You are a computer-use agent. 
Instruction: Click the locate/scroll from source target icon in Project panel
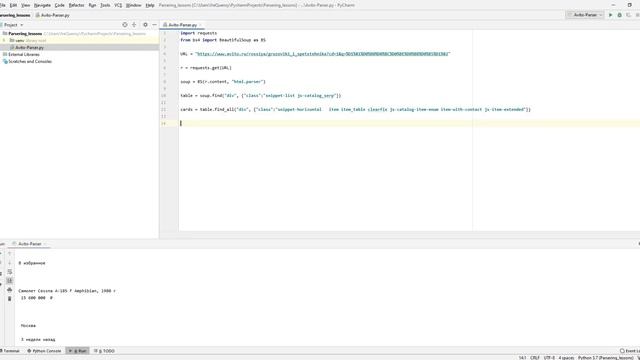(x=125, y=25)
